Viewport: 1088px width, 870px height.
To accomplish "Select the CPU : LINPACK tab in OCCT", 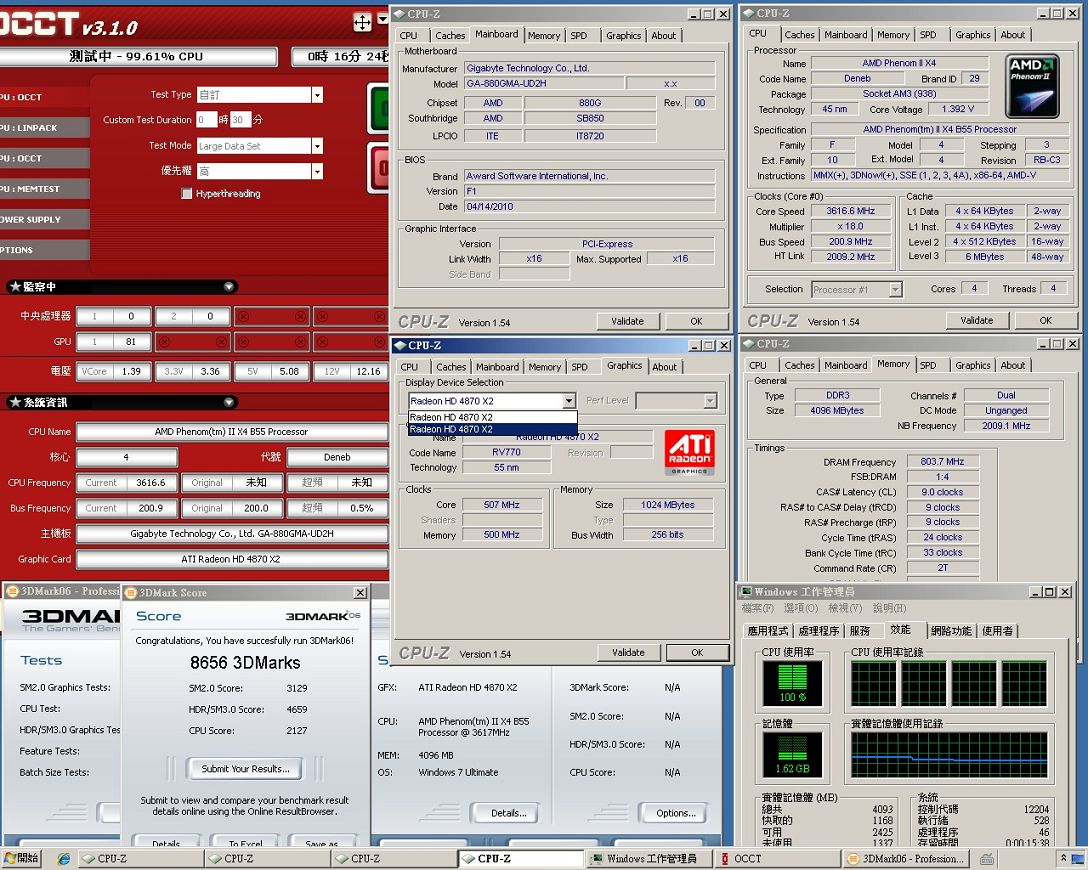I will coord(44,128).
